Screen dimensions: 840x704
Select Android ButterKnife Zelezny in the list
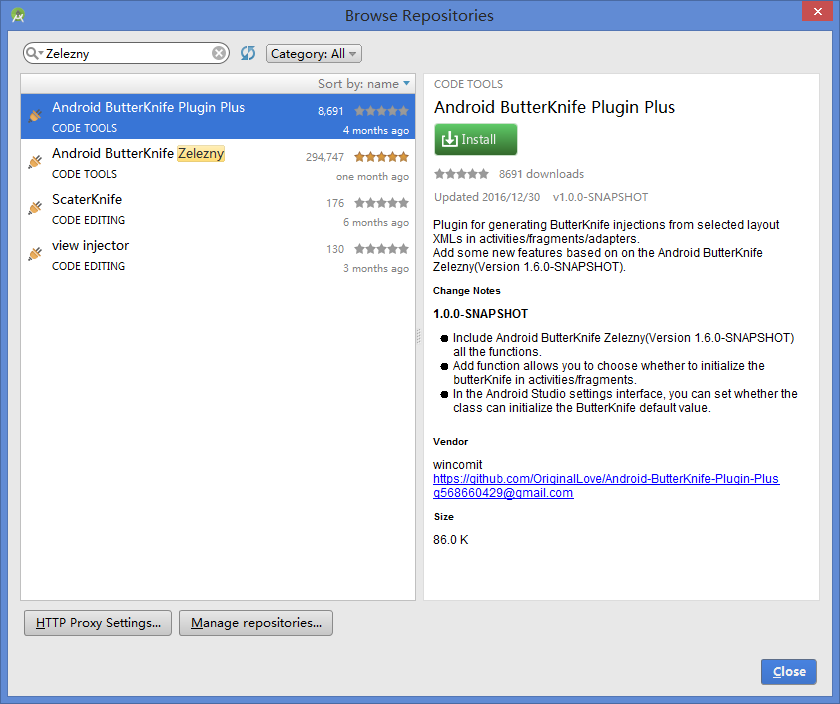[x=138, y=154]
